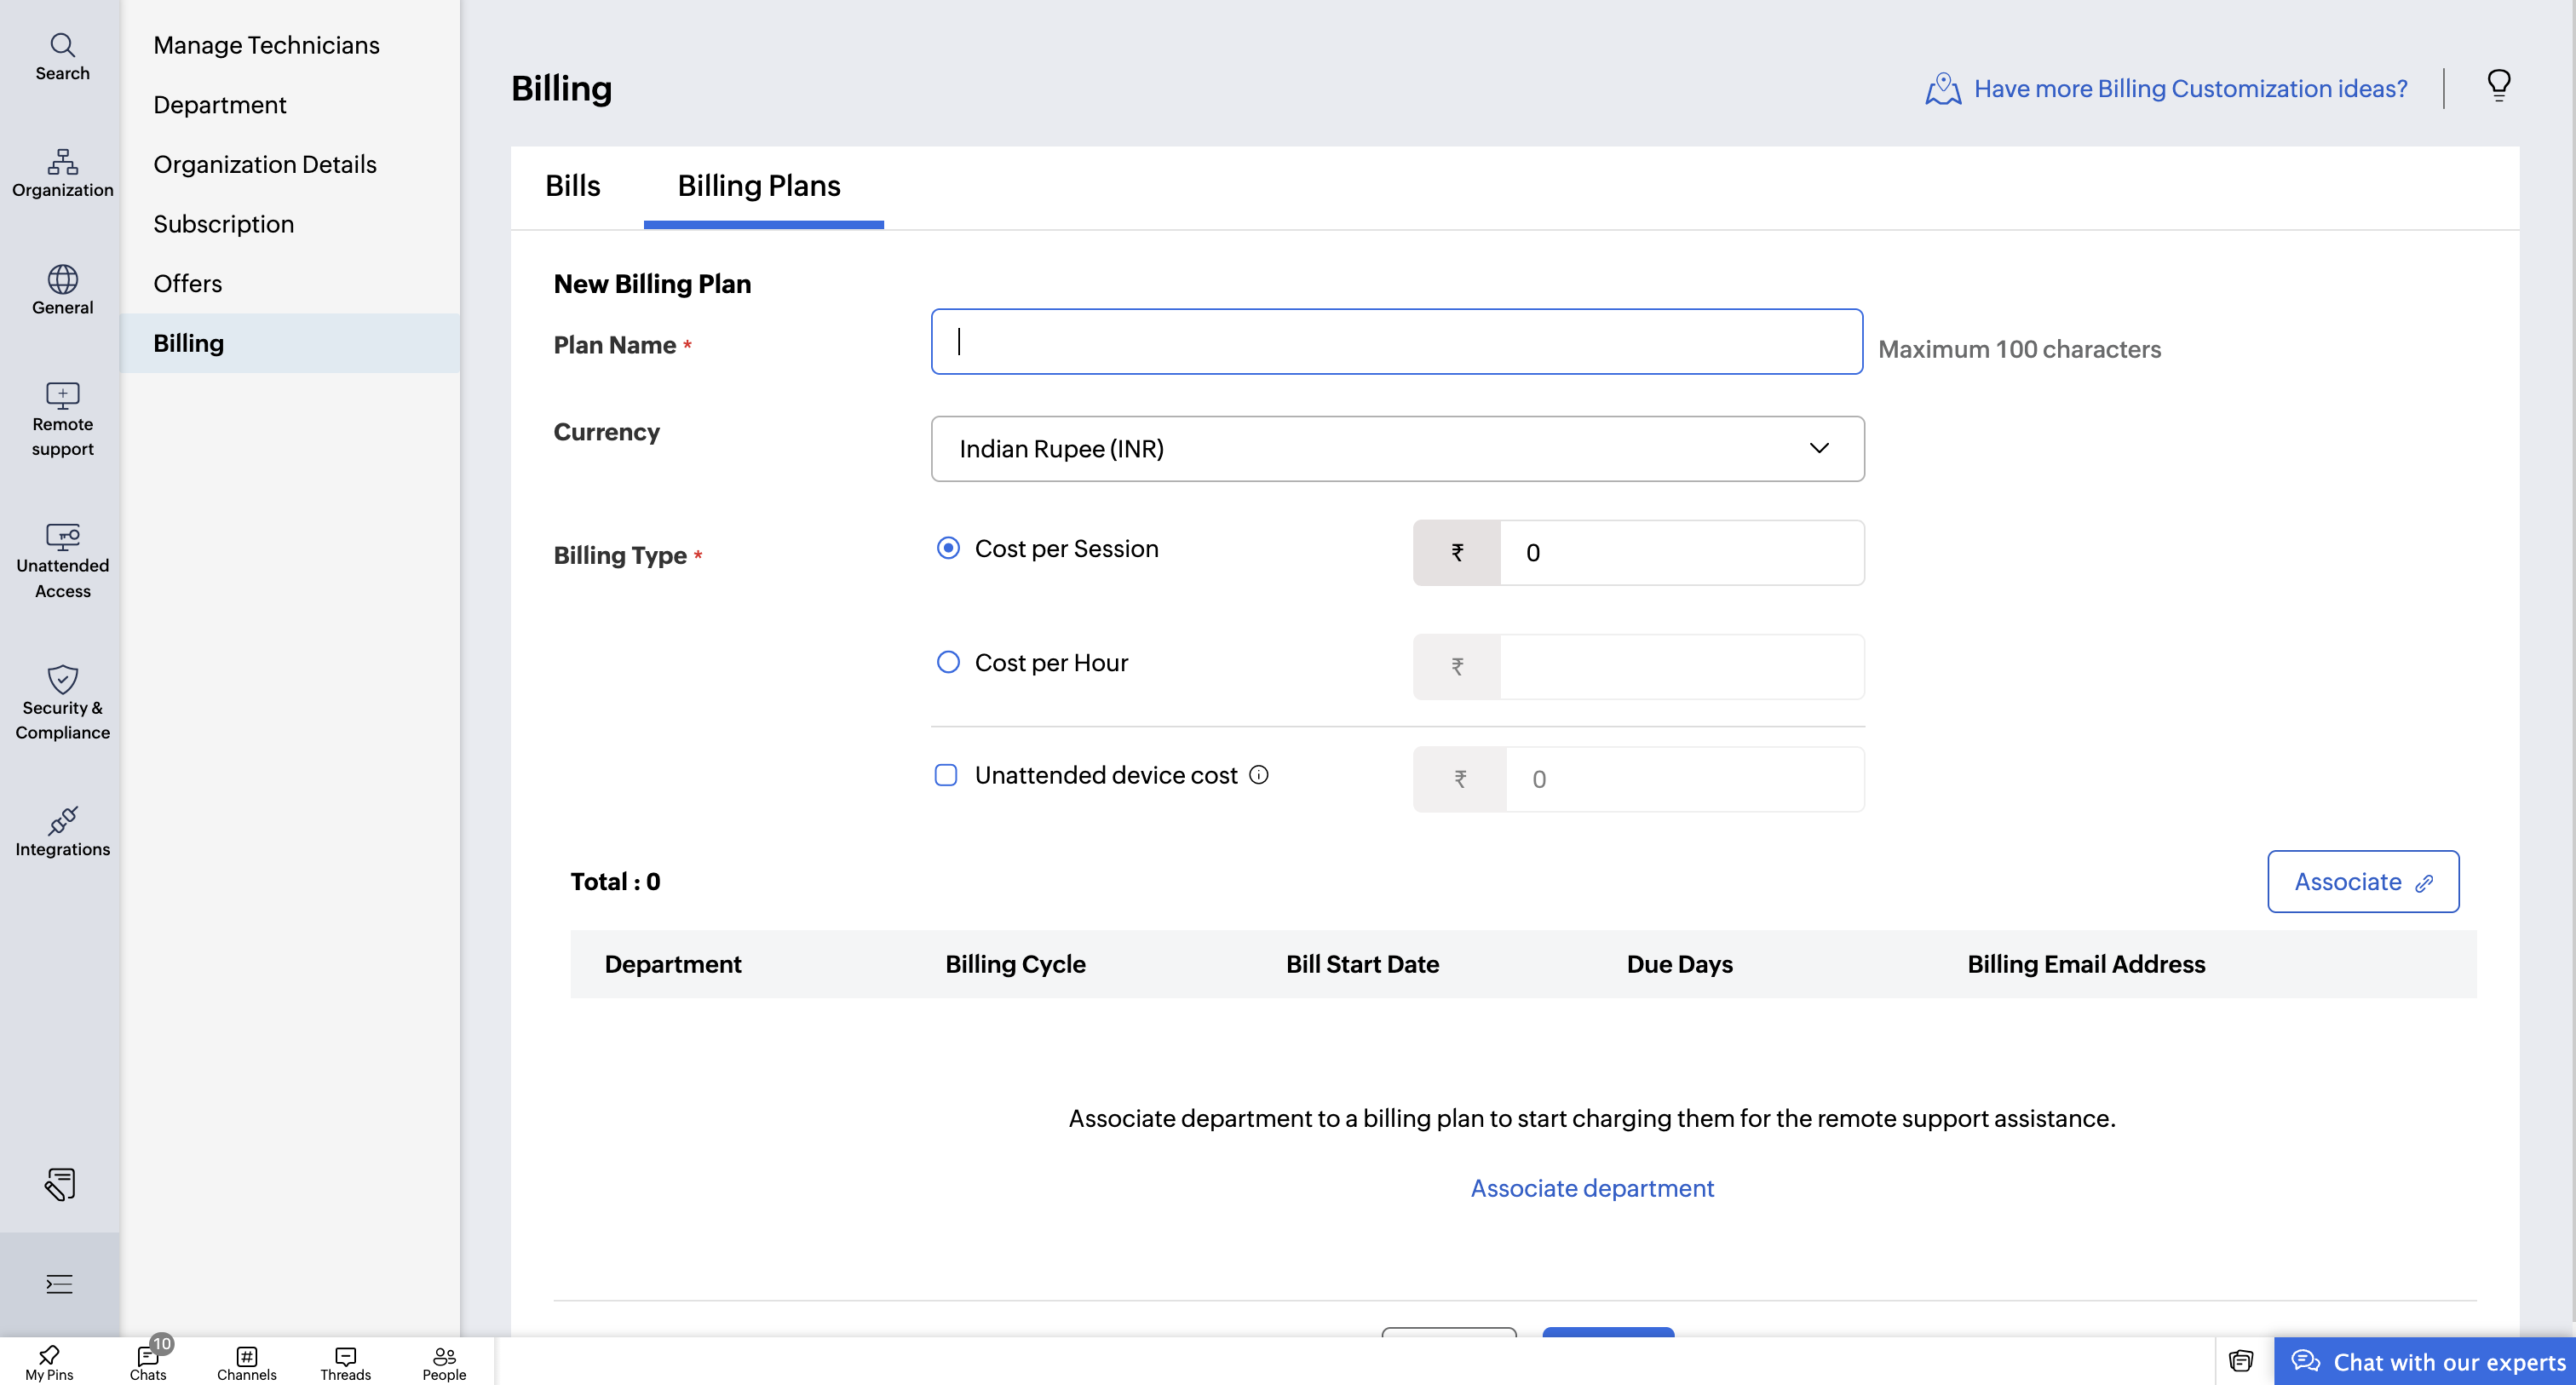This screenshot has width=2576, height=1385.
Task: Open Remote support icon
Action: (x=62, y=419)
